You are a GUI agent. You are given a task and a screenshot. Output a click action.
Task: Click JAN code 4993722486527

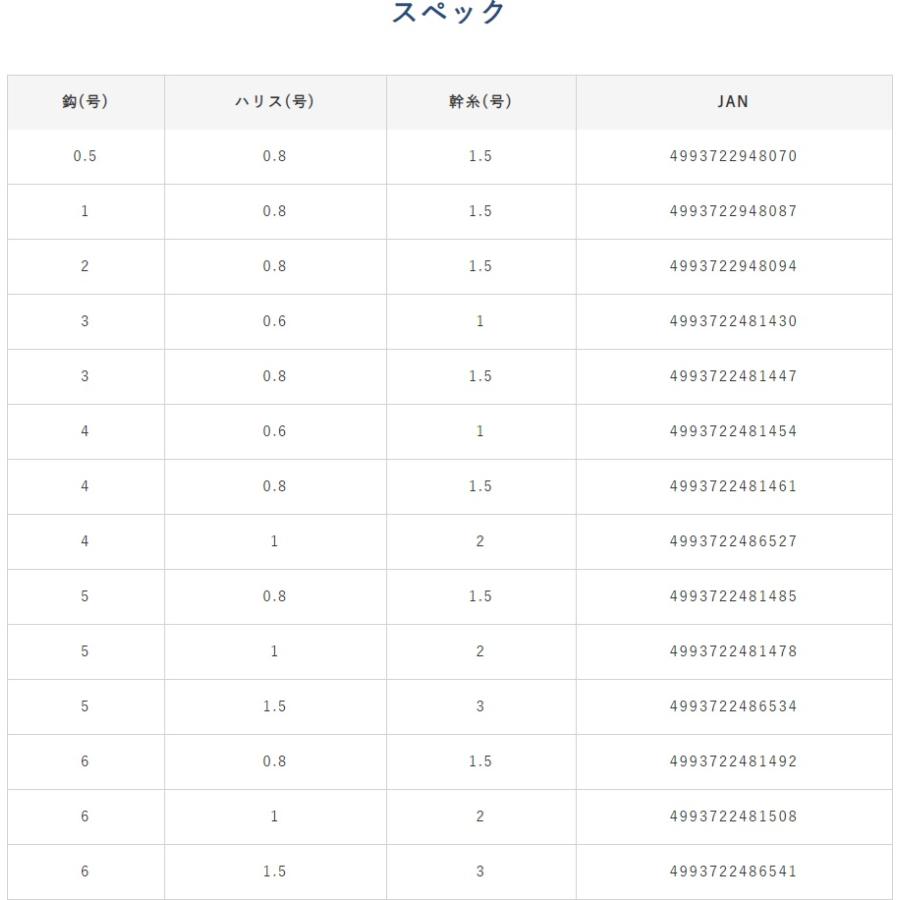click(733, 541)
